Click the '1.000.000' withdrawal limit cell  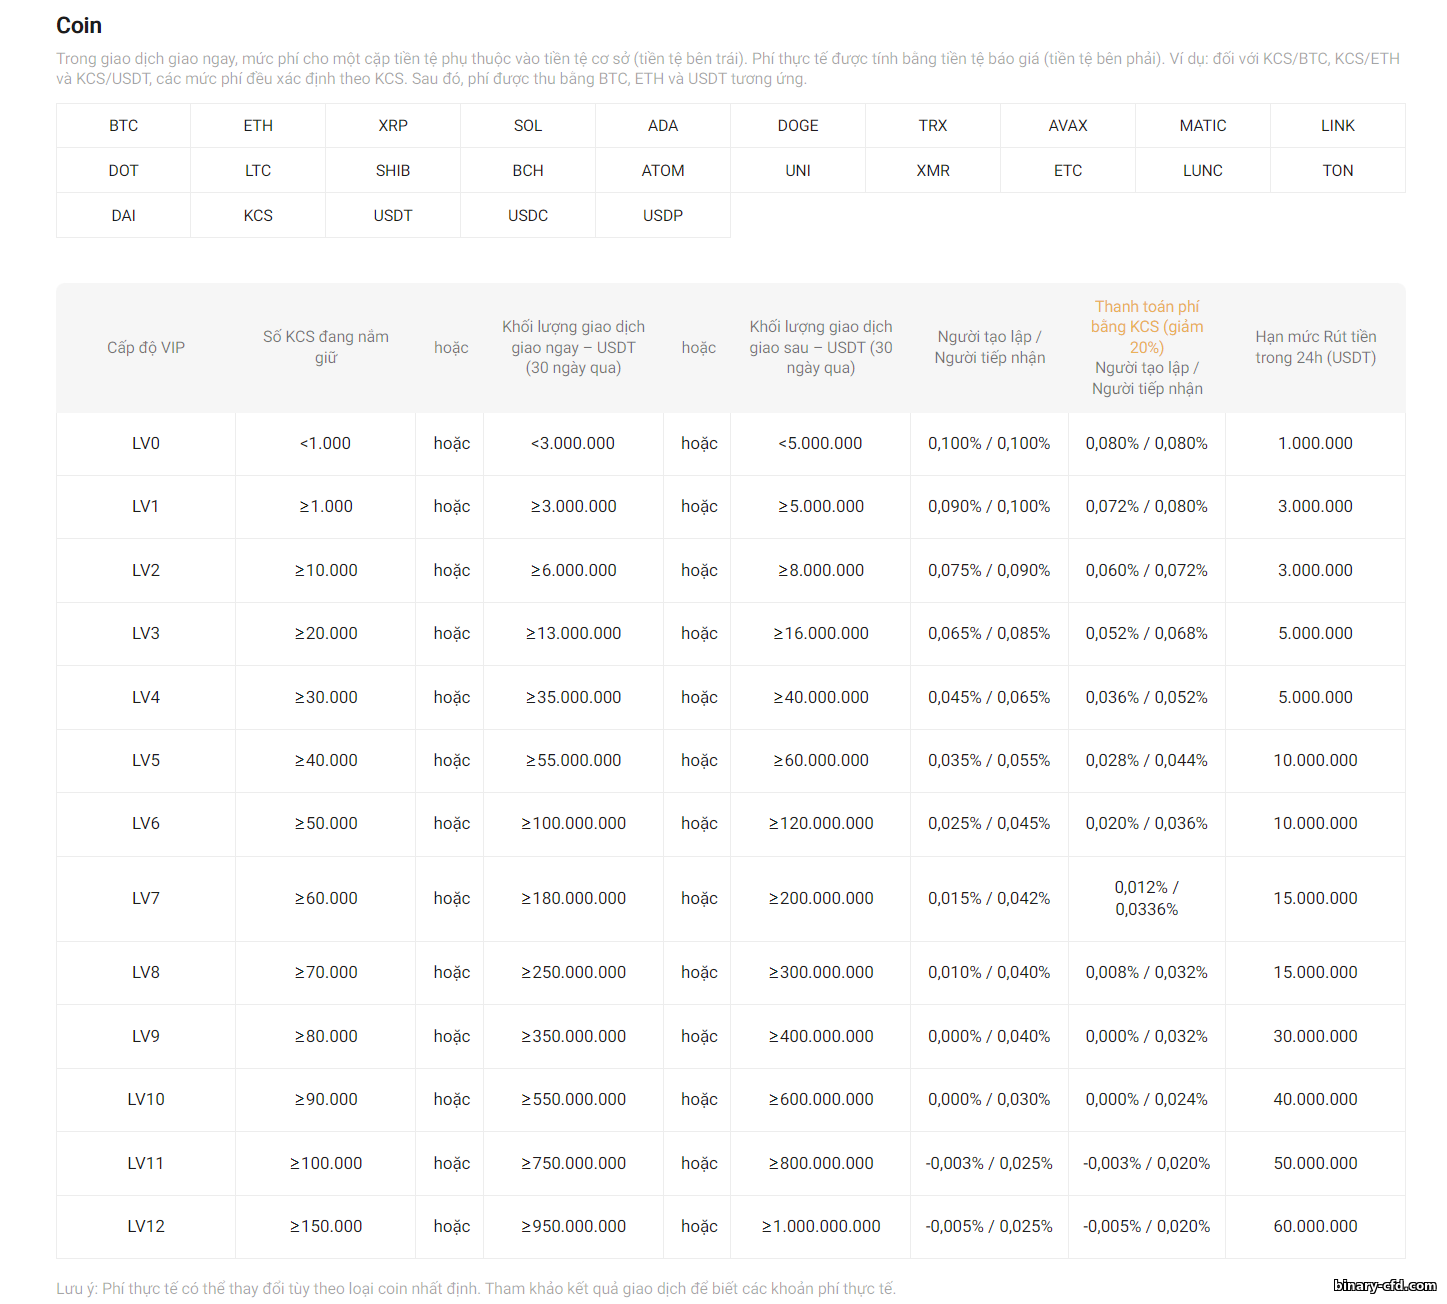pyautogui.click(x=1316, y=444)
